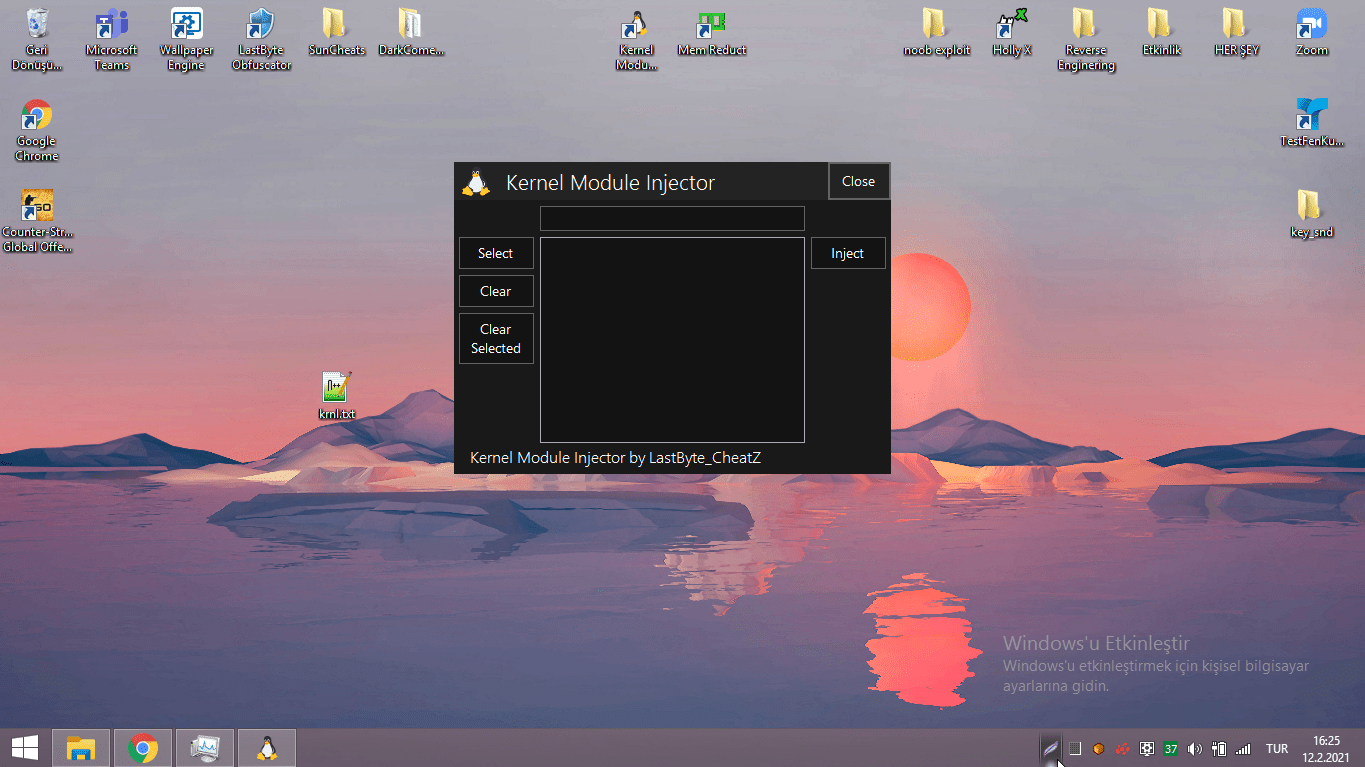This screenshot has width=1365, height=767.
Task: Click the Clear button
Action: pyautogui.click(x=496, y=291)
